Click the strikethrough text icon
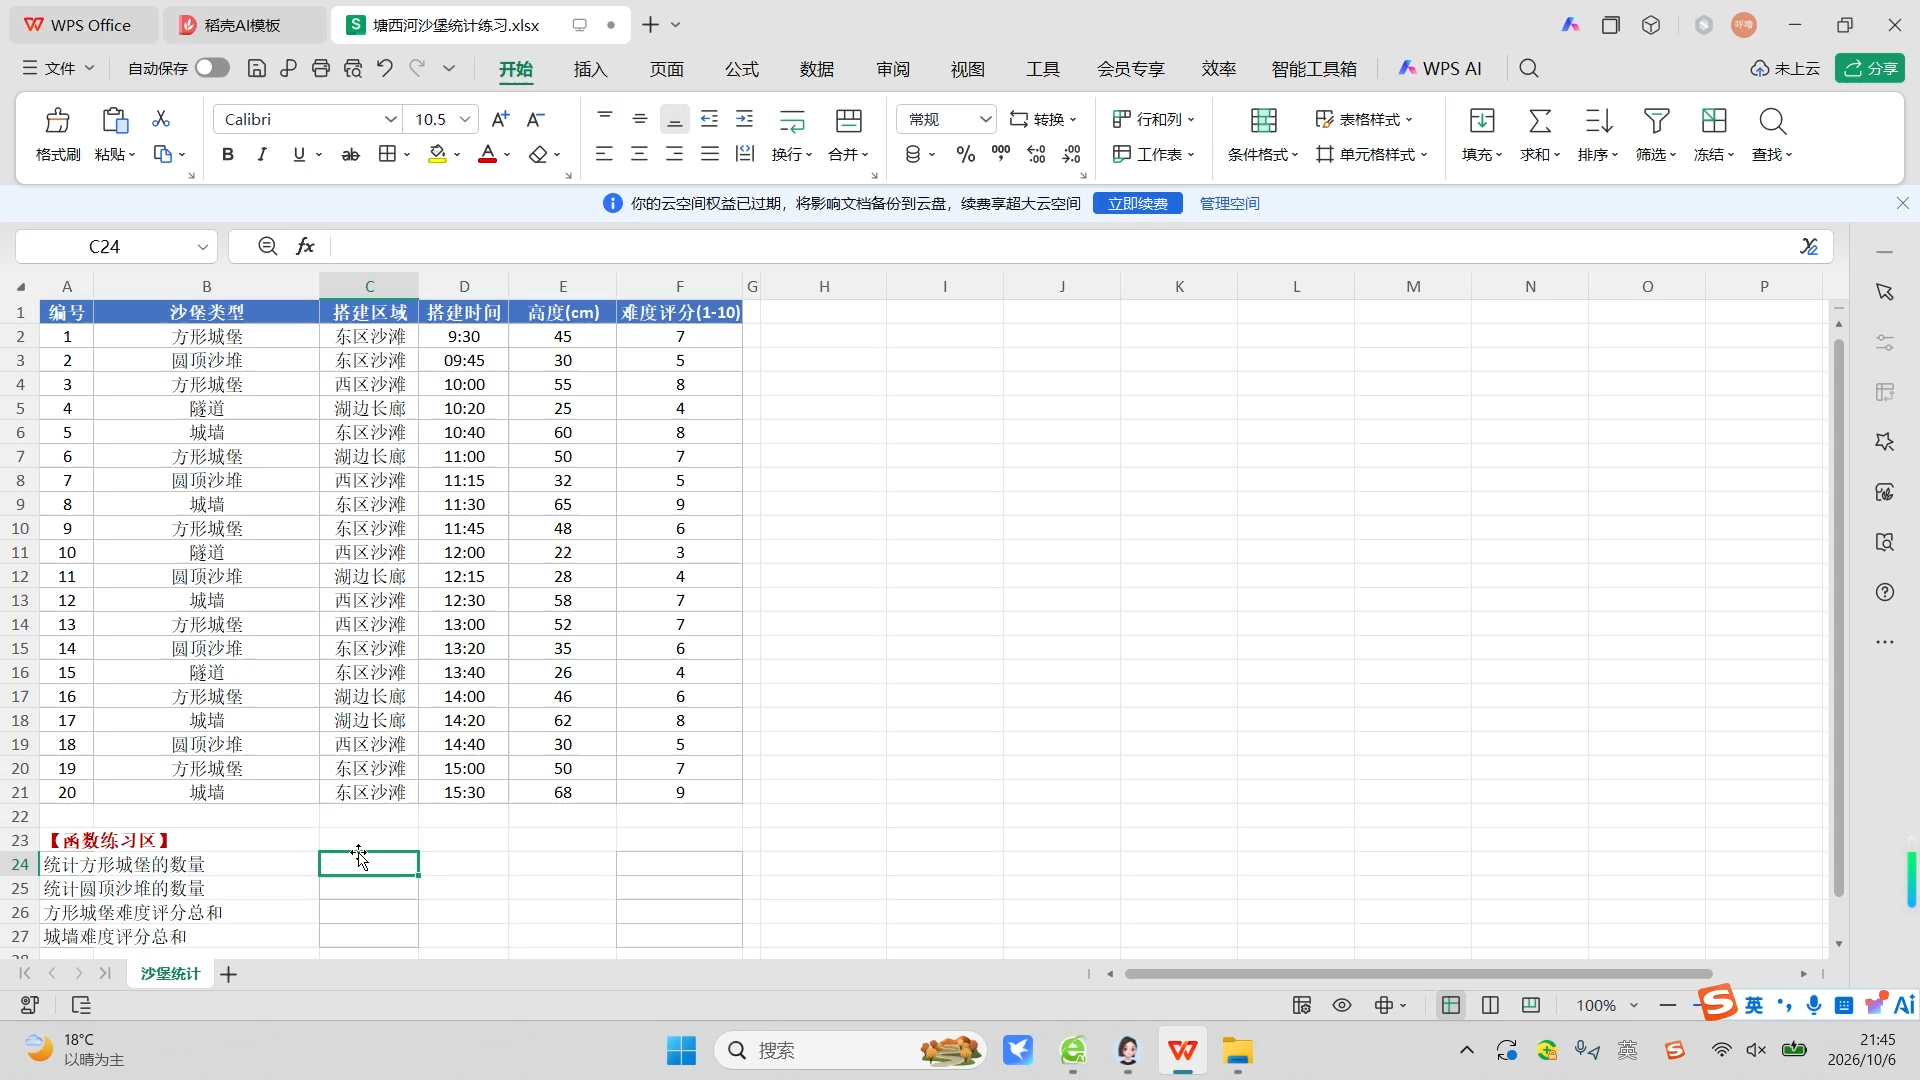The height and width of the screenshot is (1080, 1920). (x=350, y=154)
